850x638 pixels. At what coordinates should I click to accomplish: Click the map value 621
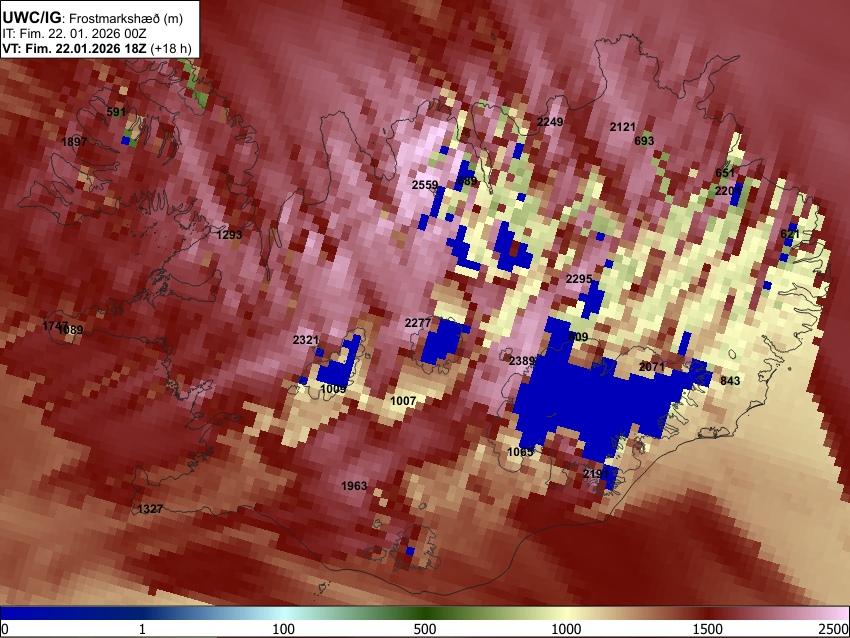pyautogui.click(x=790, y=234)
